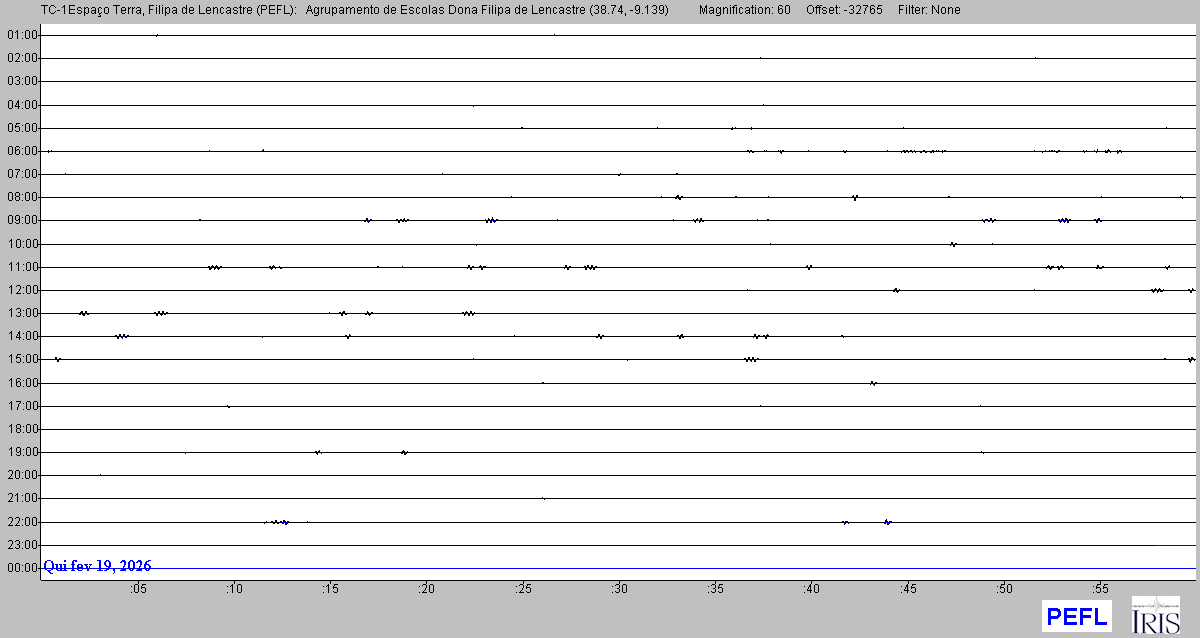
Task: Click the signal burst on the 10:00 trace
Action: pyautogui.click(x=953, y=244)
